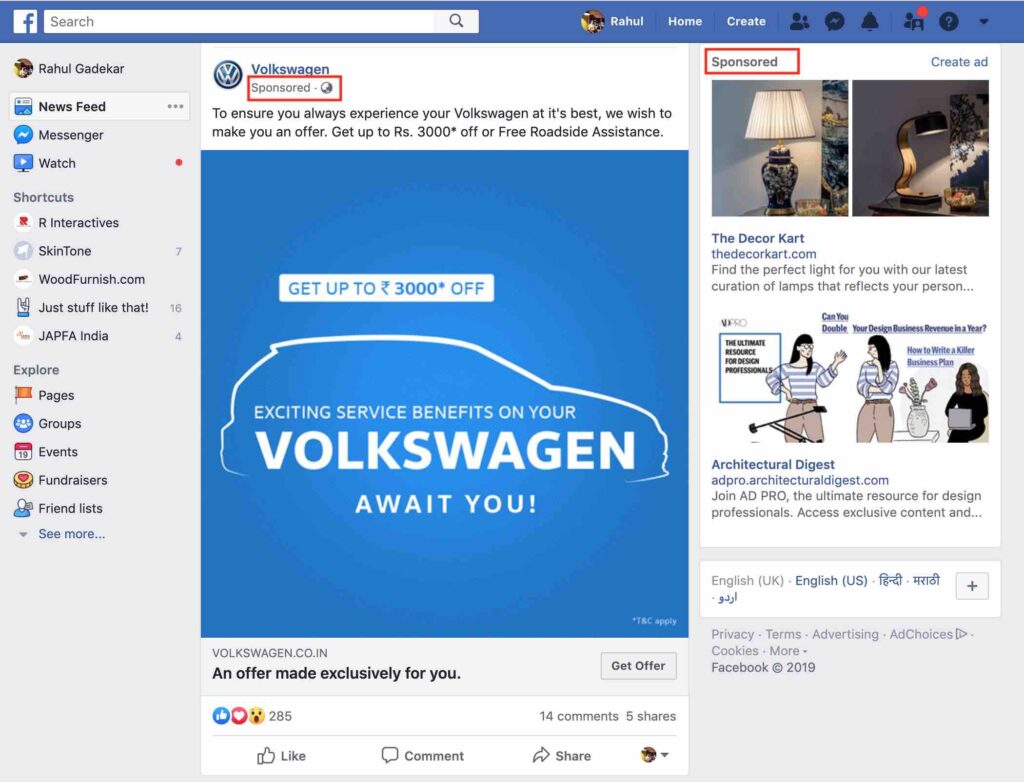Viewport: 1024px width, 782px height.
Task: Open Watch from the left sidebar
Action: coord(58,163)
